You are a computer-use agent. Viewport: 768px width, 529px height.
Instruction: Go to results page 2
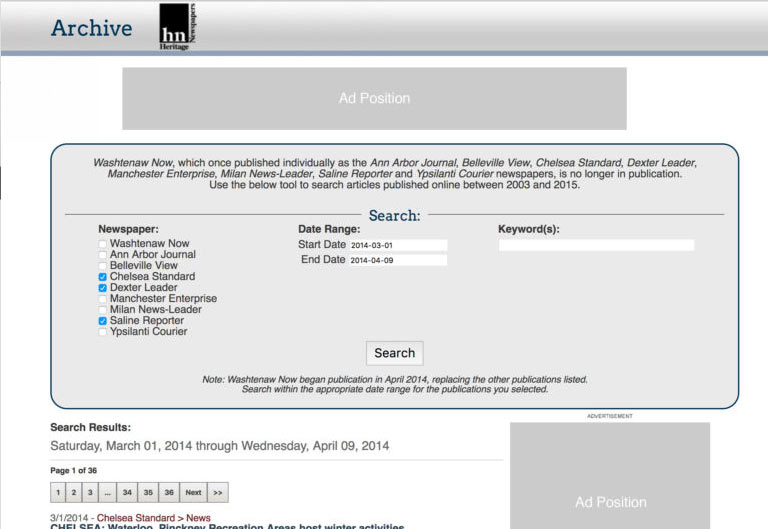point(73,492)
